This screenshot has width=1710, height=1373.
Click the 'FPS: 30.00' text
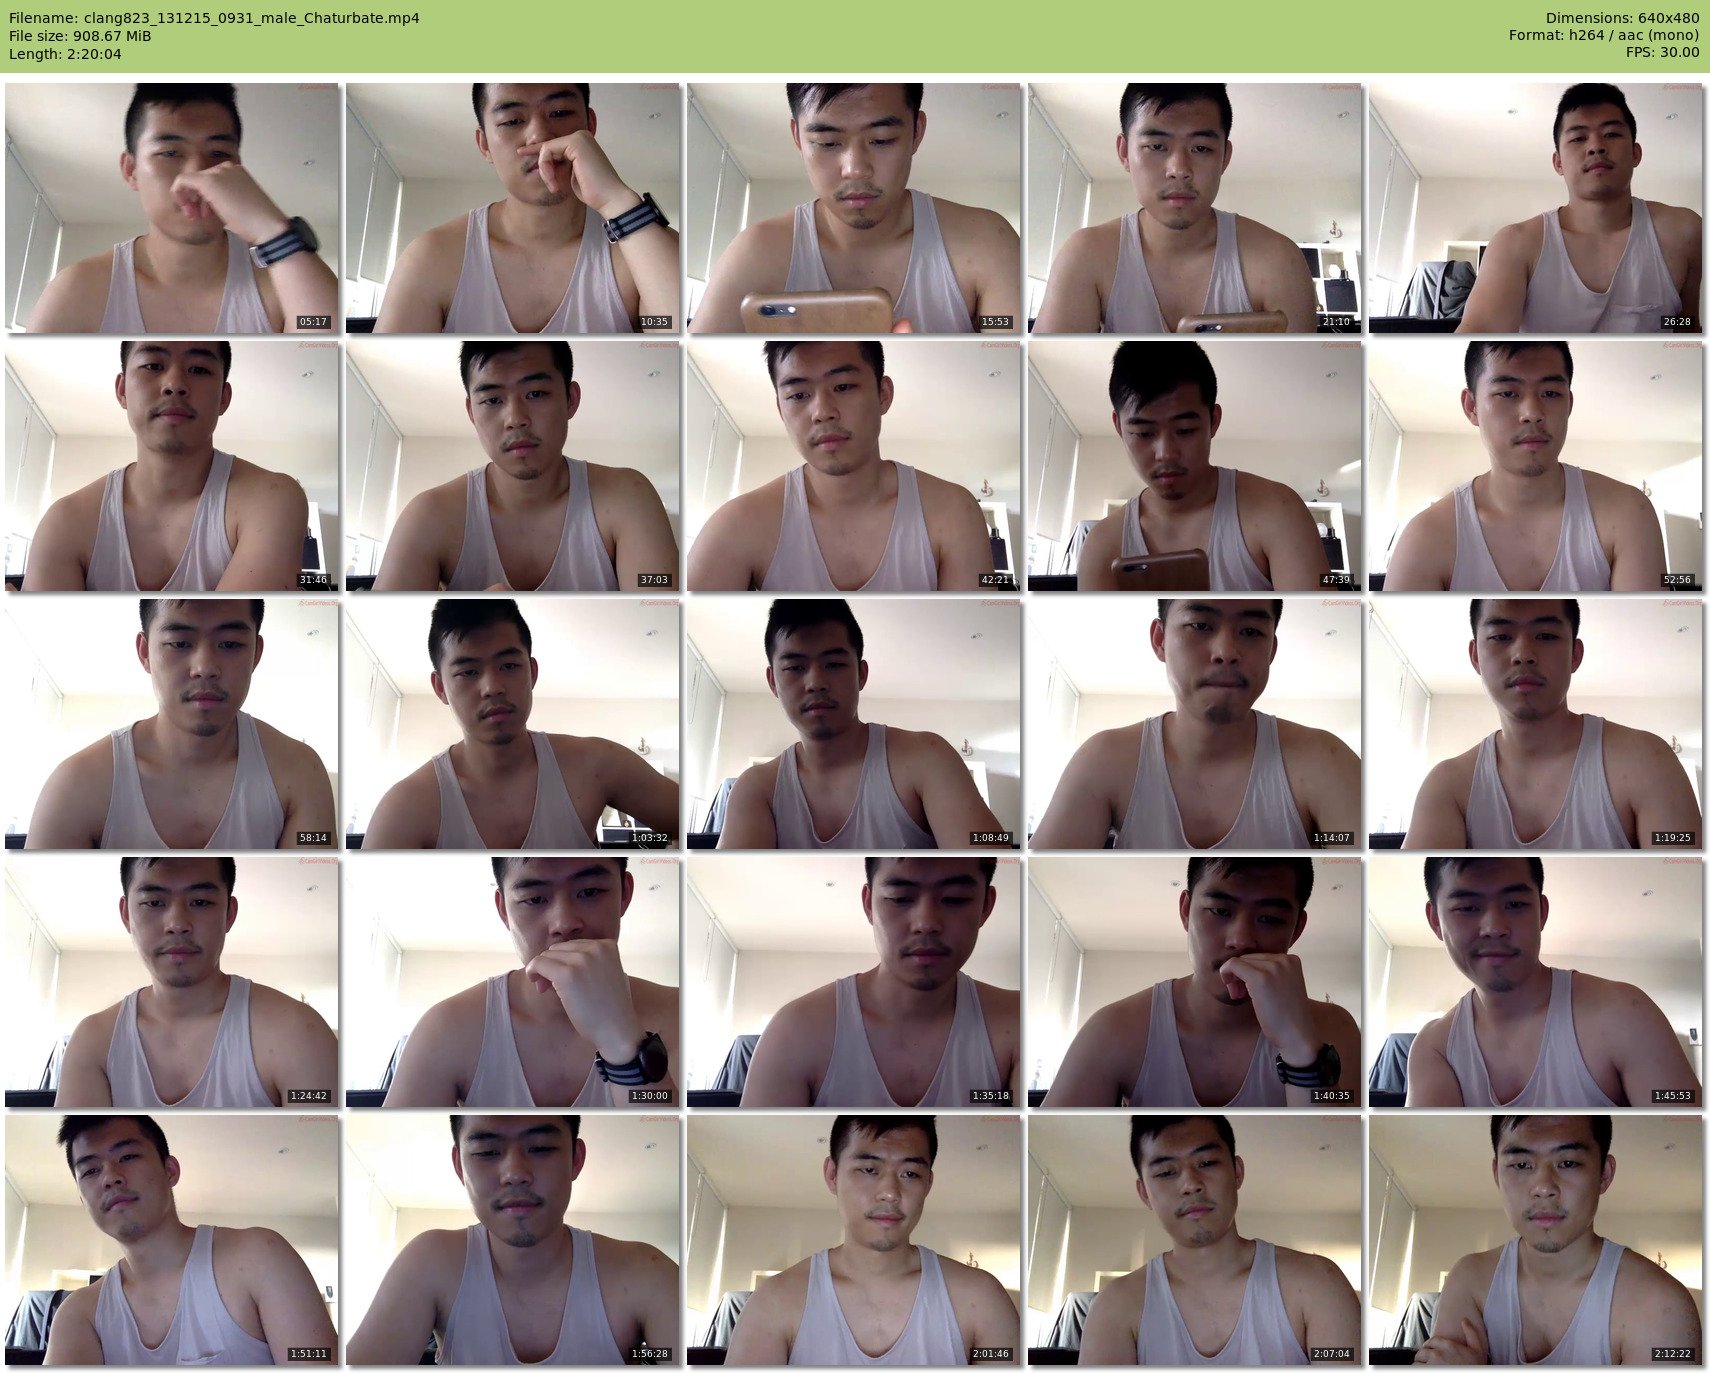point(1662,54)
